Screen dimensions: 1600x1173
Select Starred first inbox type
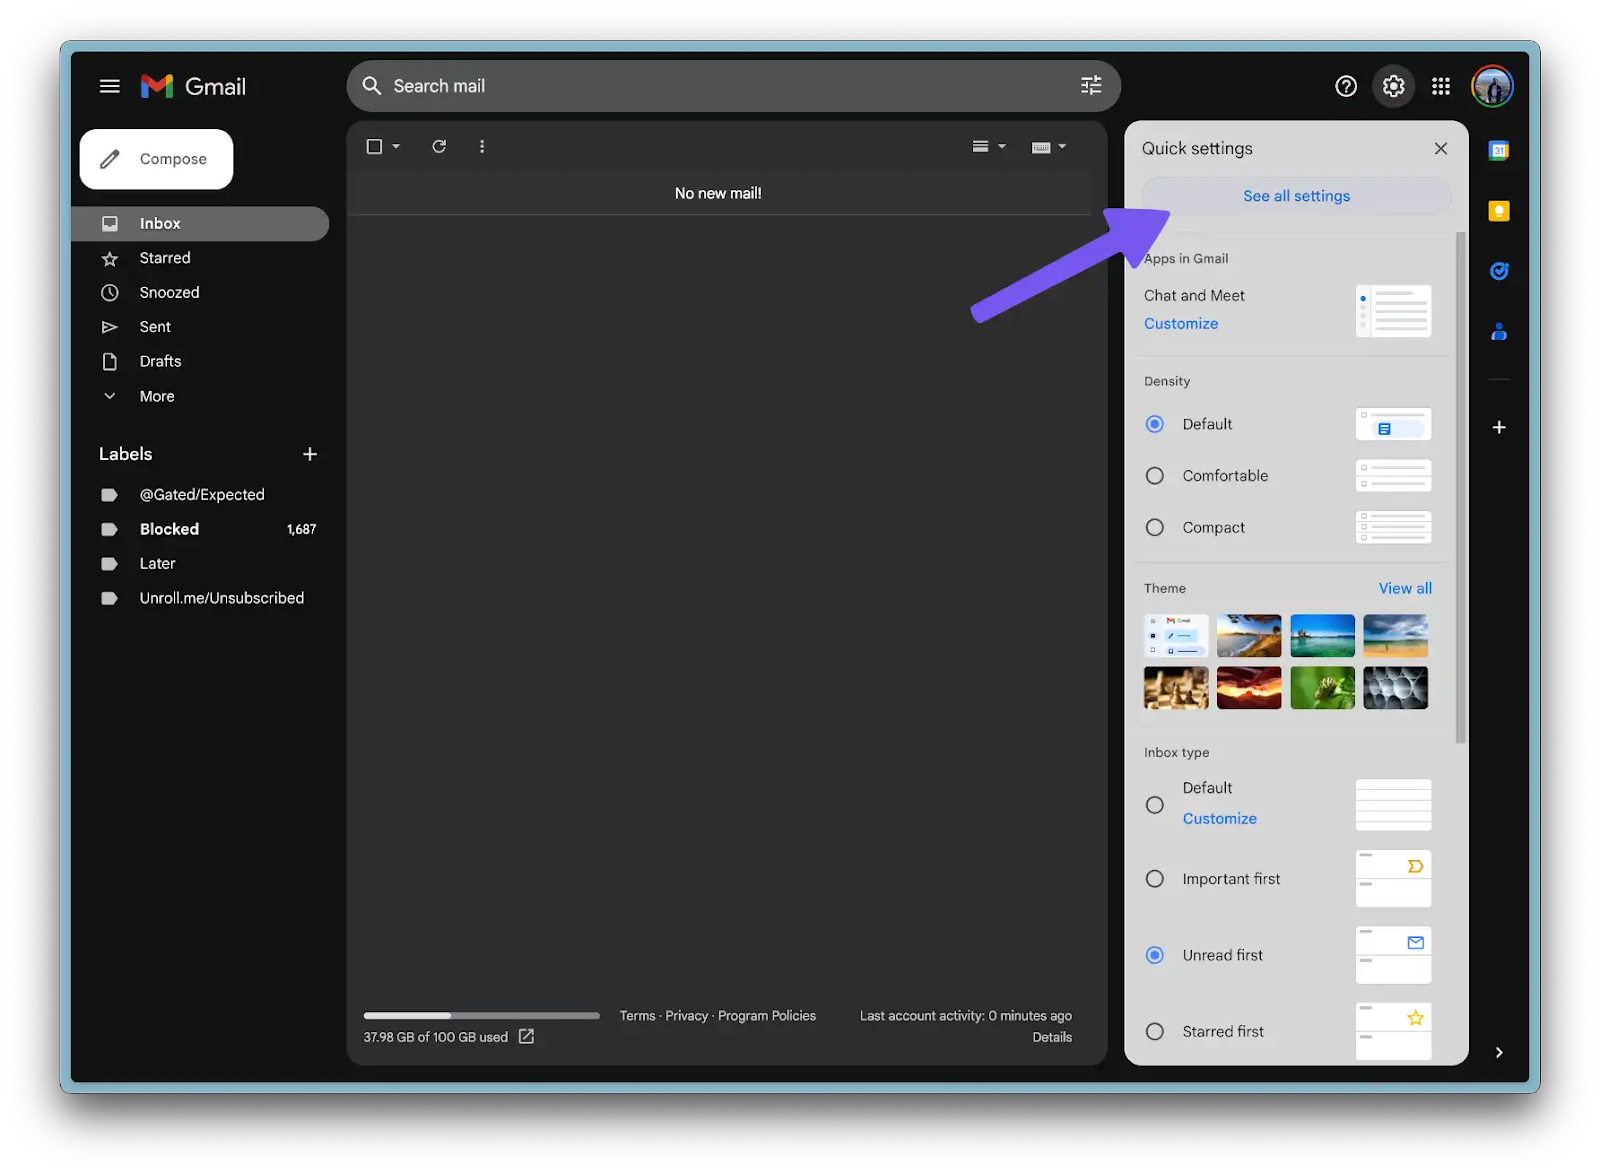(x=1155, y=1031)
